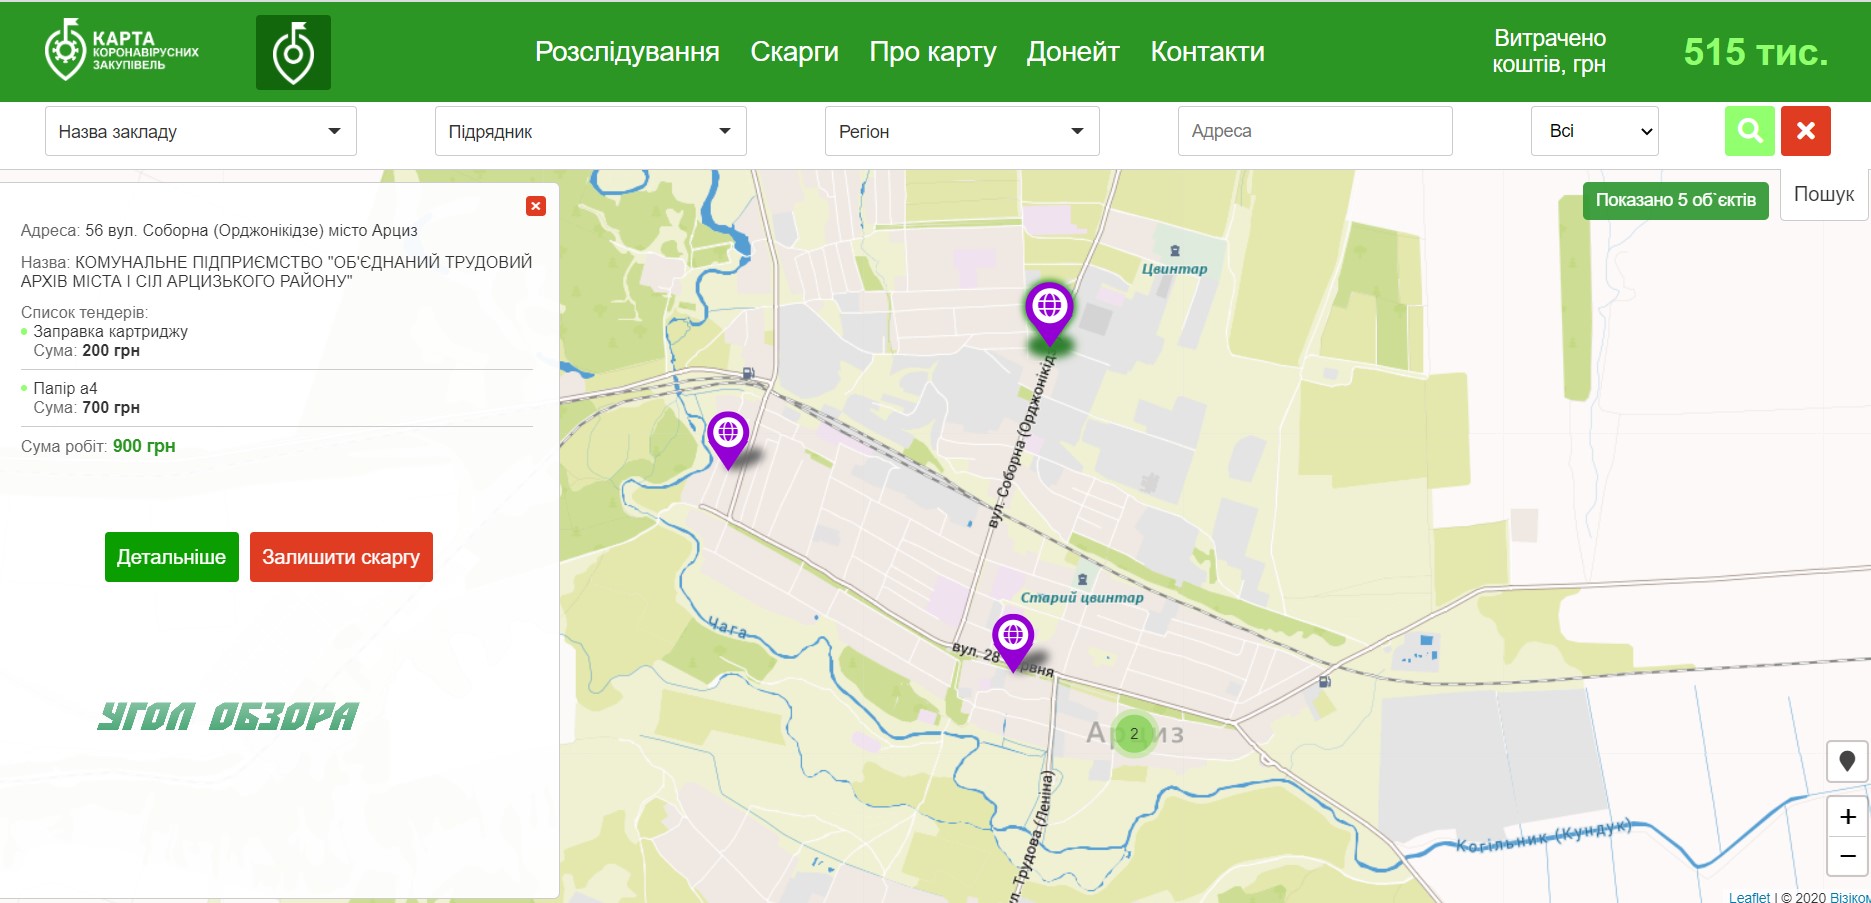The height and width of the screenshot is (903, 1871).
Task: Zoom in the map with plus button
Action: [1847, 817]
